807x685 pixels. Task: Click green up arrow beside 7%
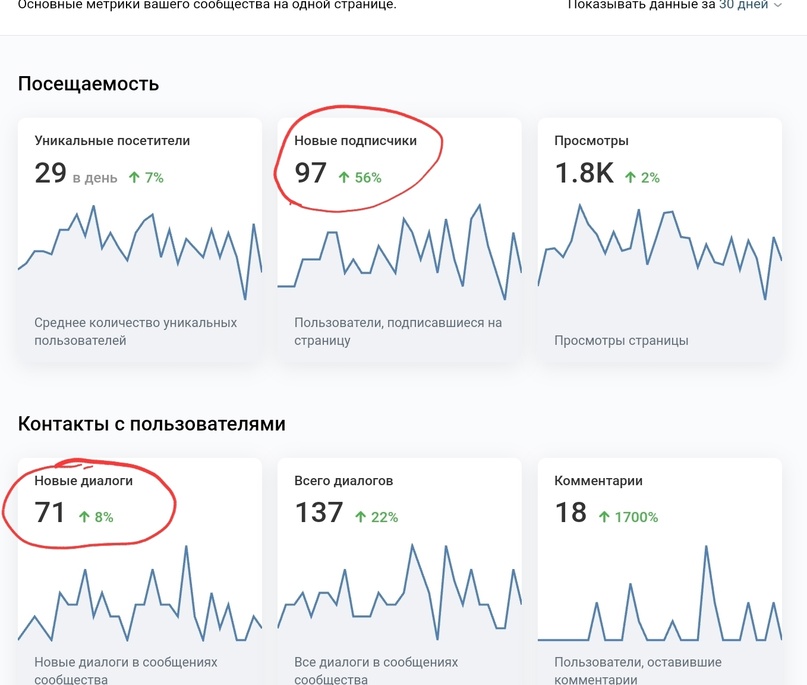pos(134,178)
